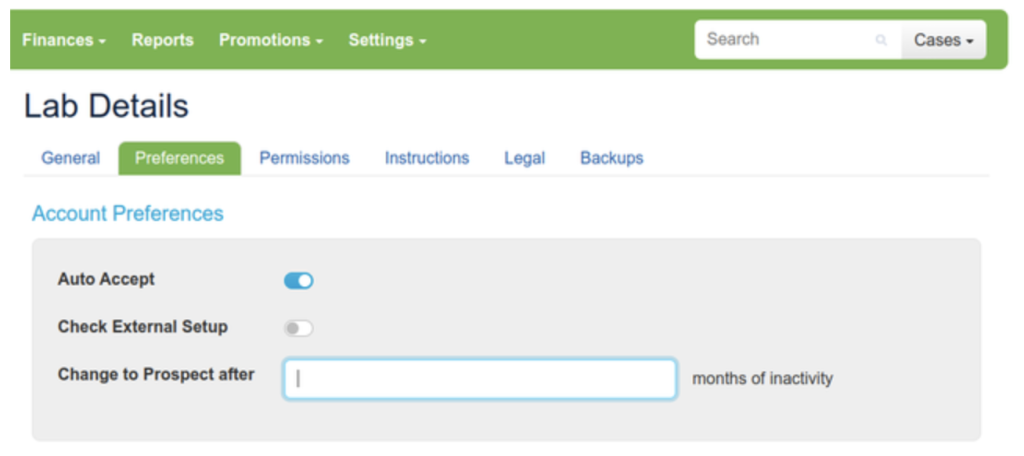Open the Backups tab
Image resolution: width=1024 pixels, height=456 pixels.
pos(611,158)
